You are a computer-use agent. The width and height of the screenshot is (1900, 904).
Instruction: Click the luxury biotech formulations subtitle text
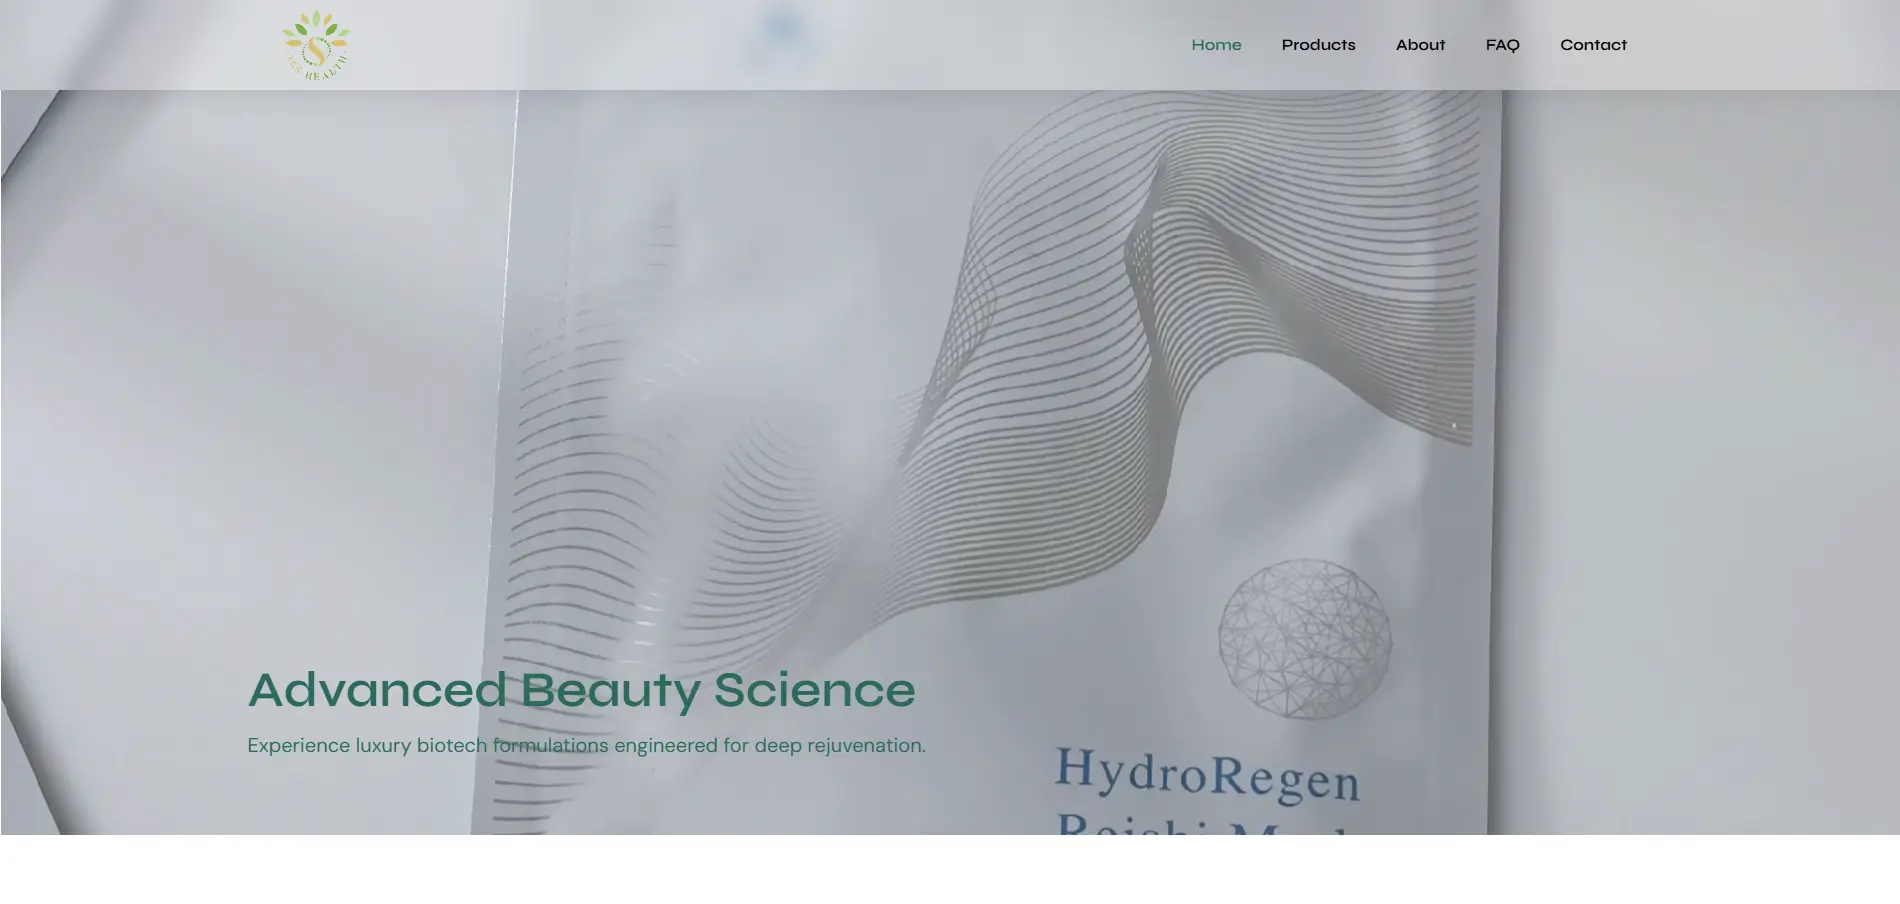(586, 745)
